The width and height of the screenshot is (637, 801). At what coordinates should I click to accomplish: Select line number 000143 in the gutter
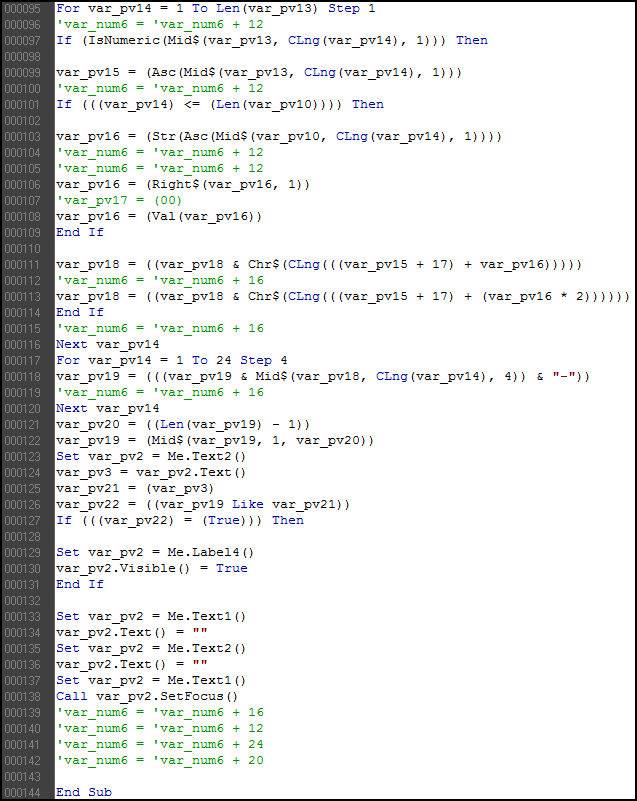[x=22, y=777]
